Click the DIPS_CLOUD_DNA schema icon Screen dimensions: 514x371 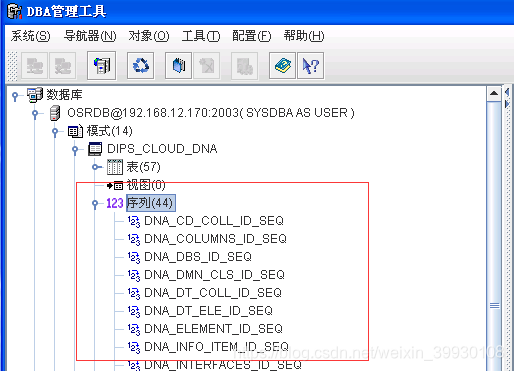tap(95, 149)
